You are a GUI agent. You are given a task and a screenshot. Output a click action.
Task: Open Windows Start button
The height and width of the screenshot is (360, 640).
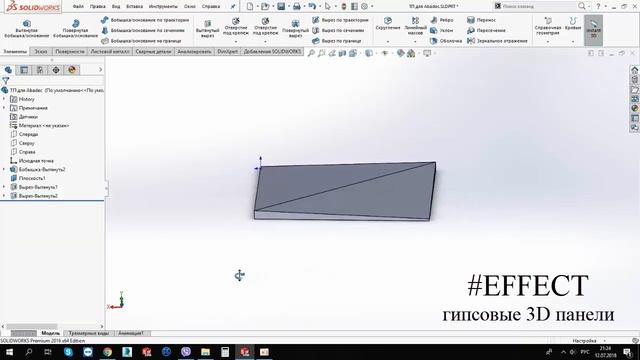pos(9,351)
